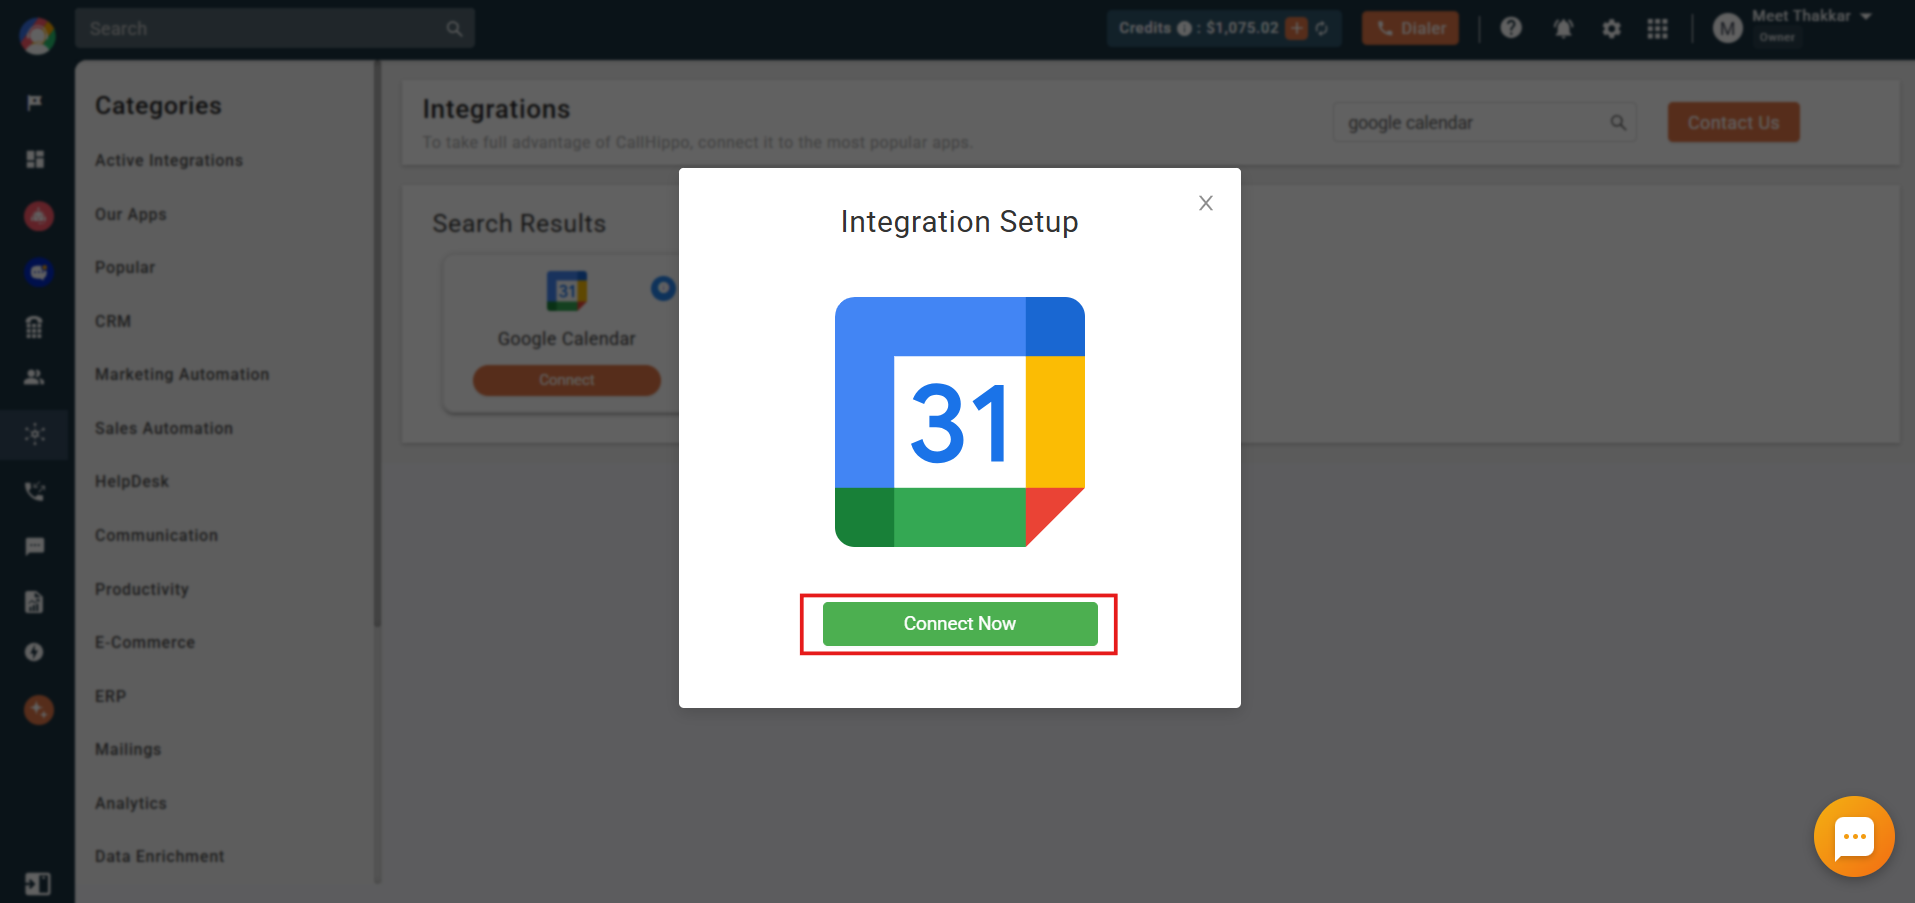The height and width of the screenshot is (903, 1915).
Task: Click the integrations search magnifier icon
Action: click(x=1618, y=122)
